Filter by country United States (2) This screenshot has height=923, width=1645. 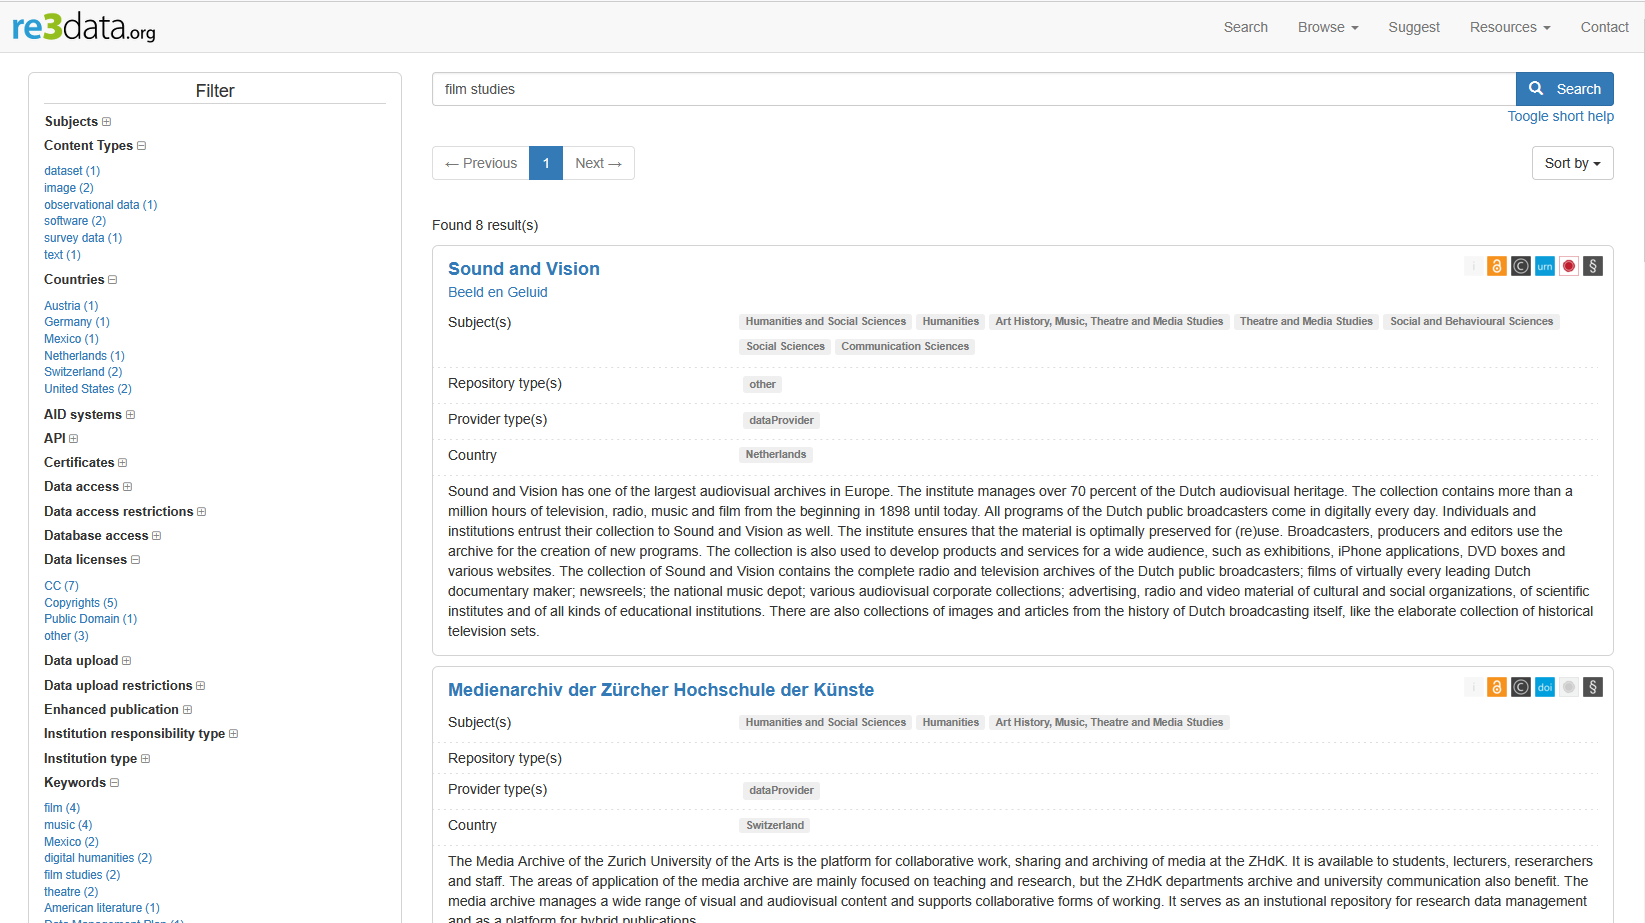point(88,389)
